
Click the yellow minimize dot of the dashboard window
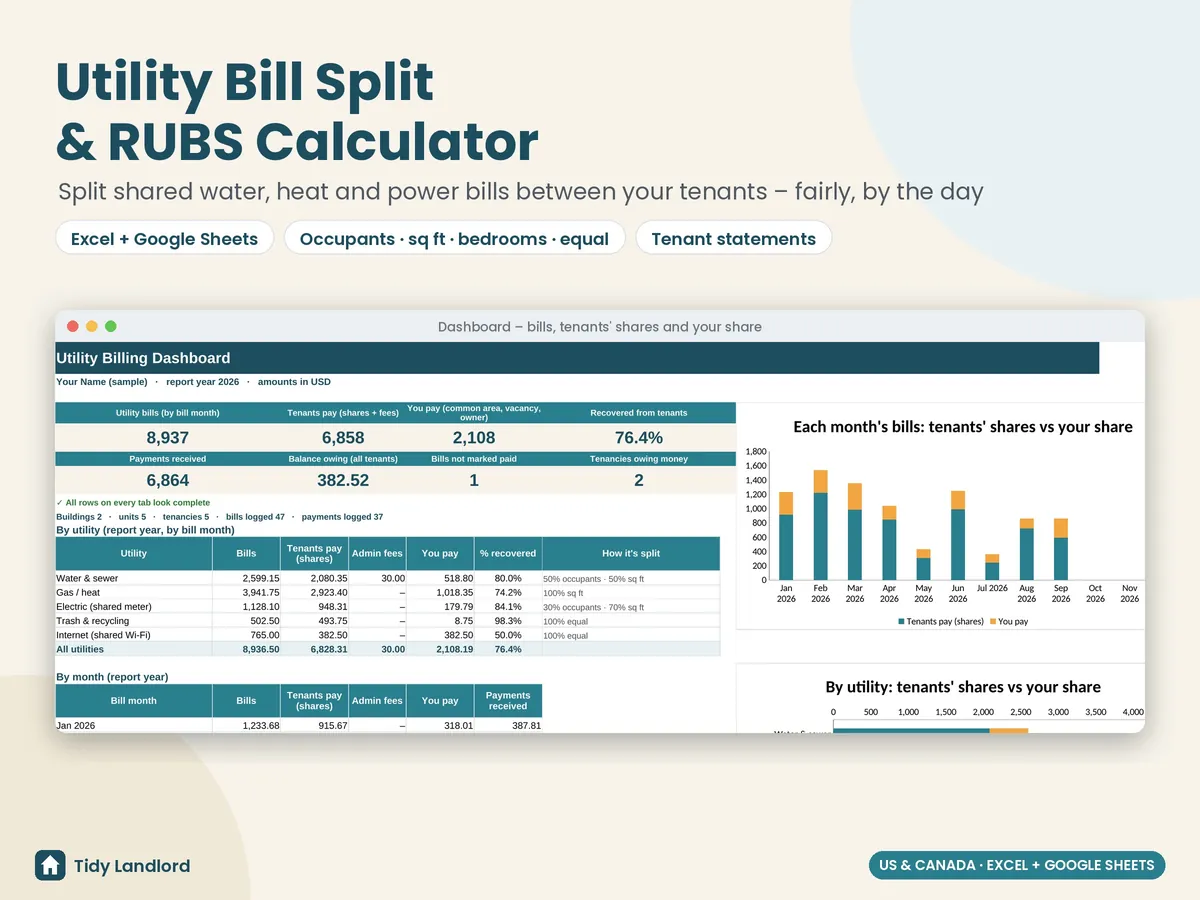(92, 326)
